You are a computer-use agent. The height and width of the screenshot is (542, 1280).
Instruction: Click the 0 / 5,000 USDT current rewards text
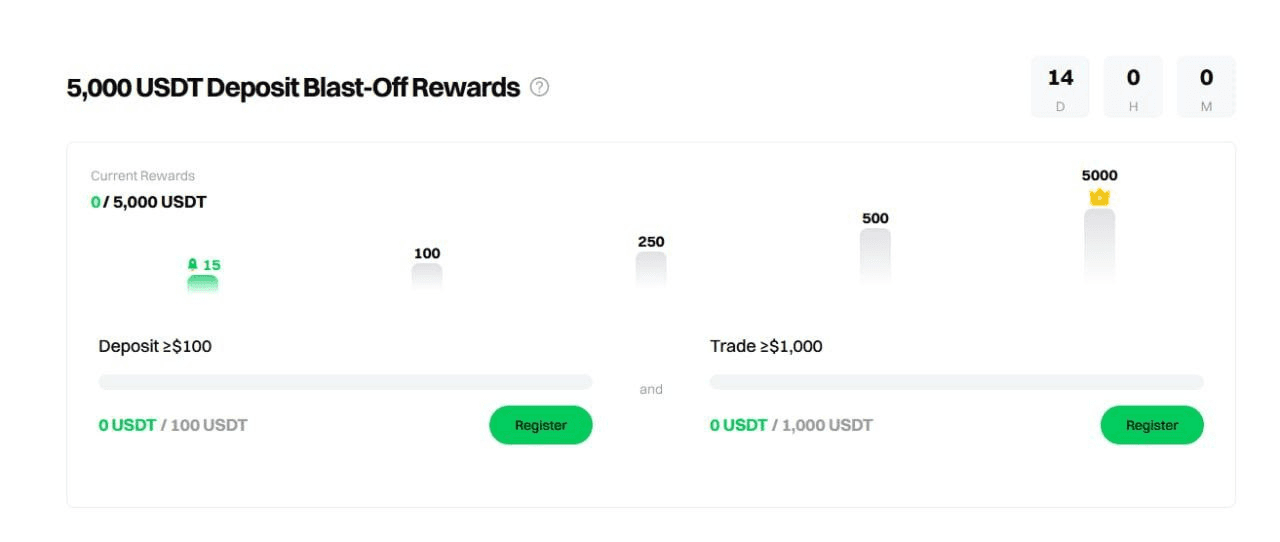pos(149,202)
